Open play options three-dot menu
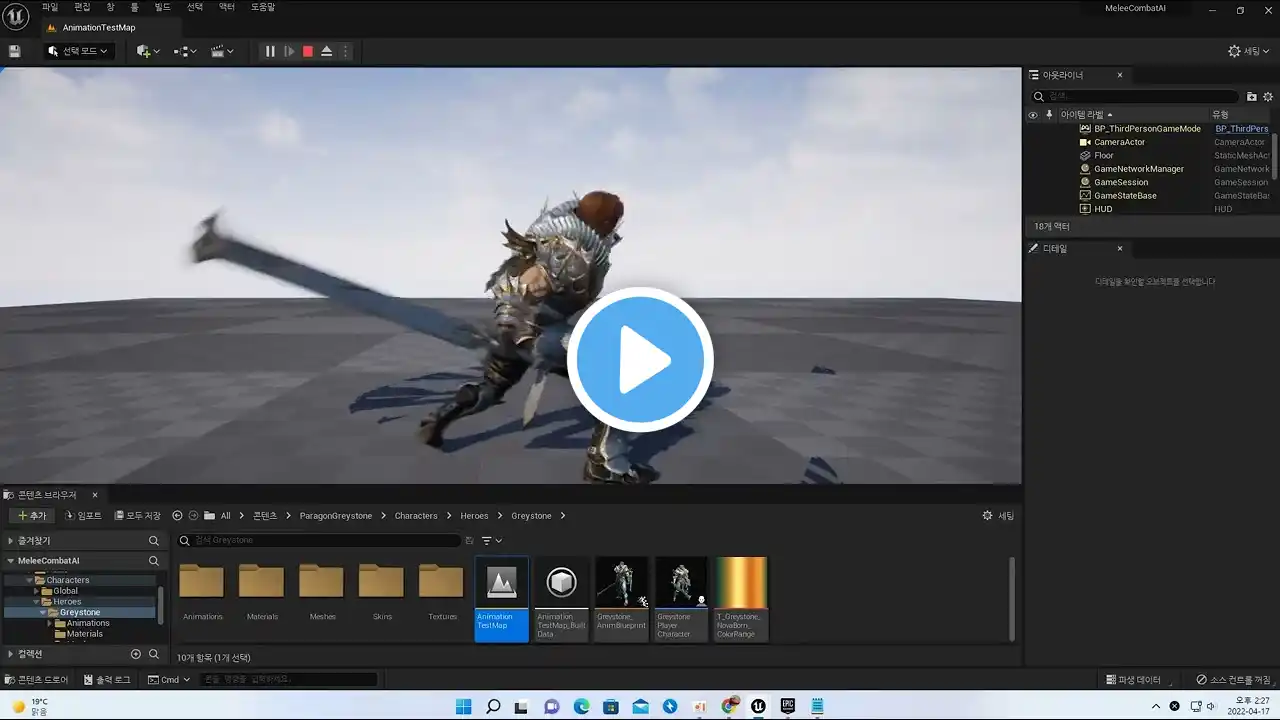Image resolution: width=1280 pixels, height=720 pixels. [x=345, y=51]
